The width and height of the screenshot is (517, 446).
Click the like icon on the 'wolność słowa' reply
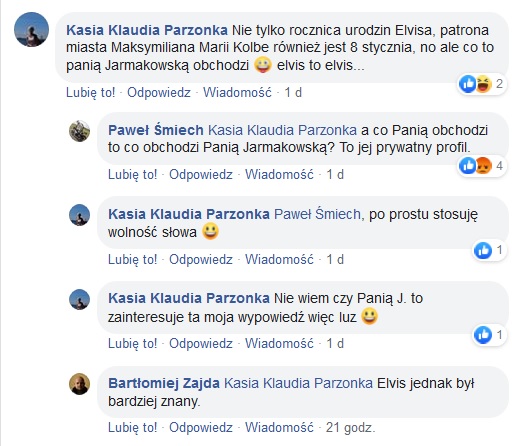[x=483, y=250]
